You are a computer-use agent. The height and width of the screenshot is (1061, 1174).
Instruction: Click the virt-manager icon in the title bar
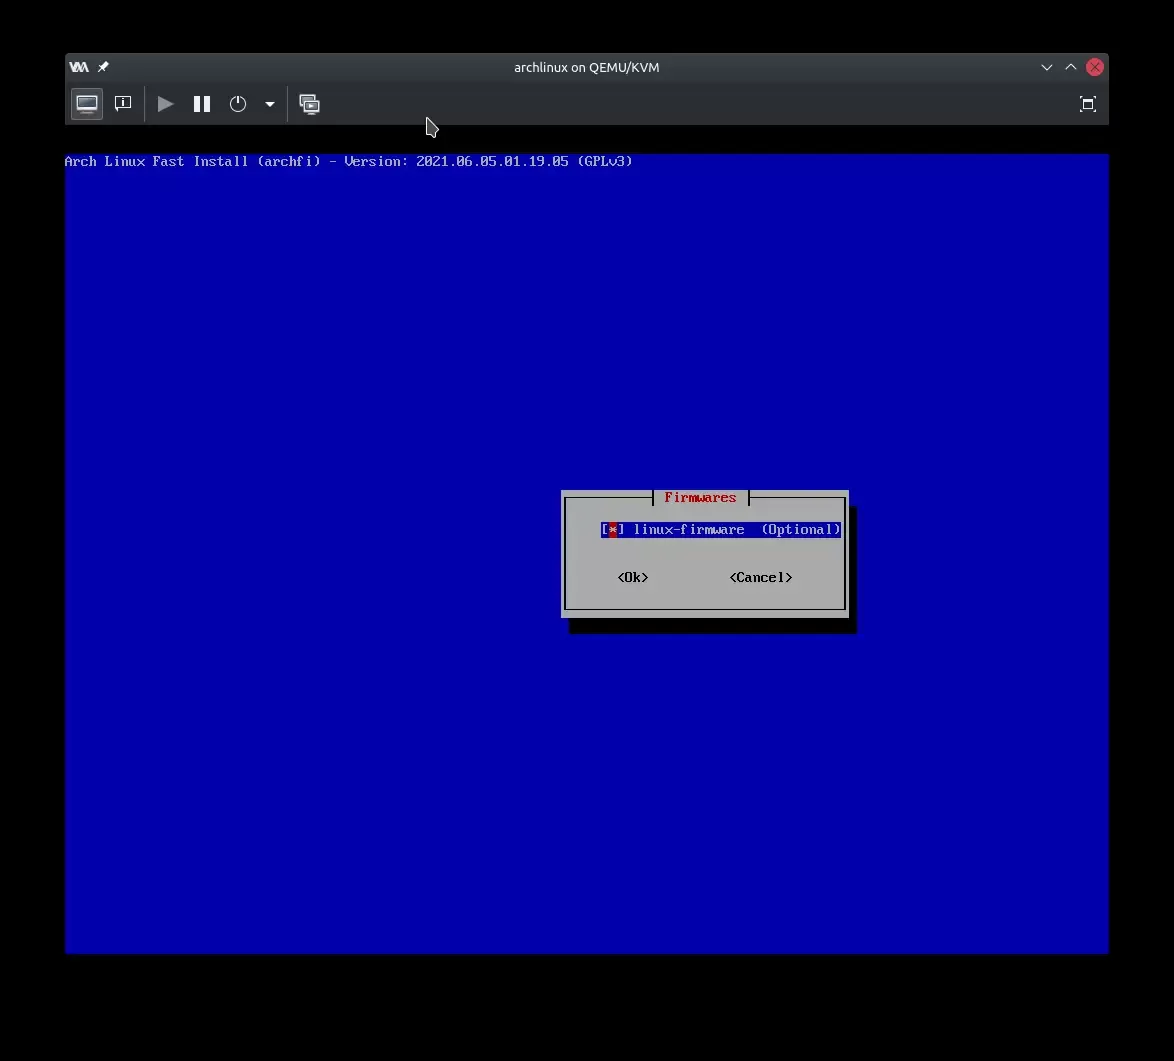tap(79, 67)
